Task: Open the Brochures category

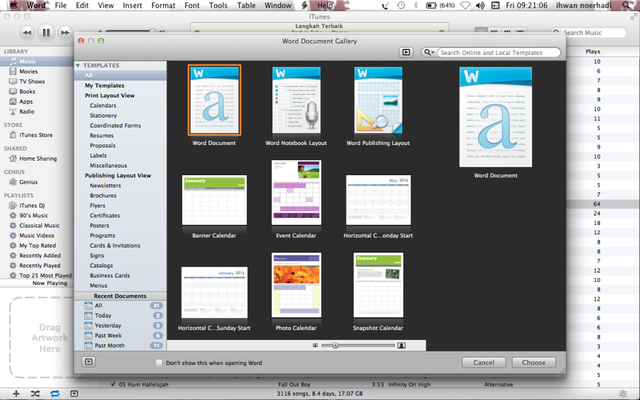Action: point(103,196)
